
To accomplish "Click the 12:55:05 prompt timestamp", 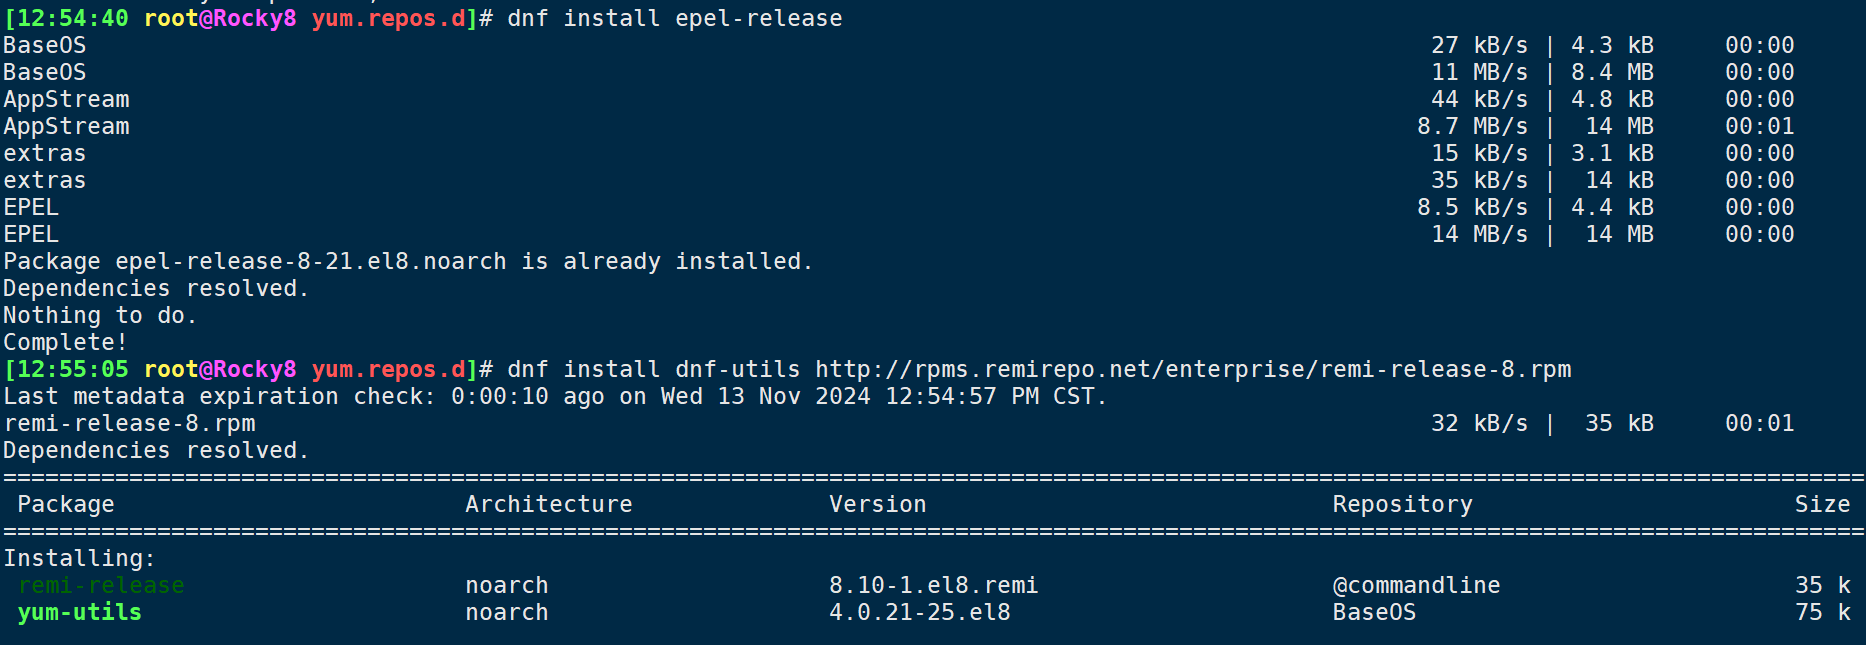I will pos(66,370).
